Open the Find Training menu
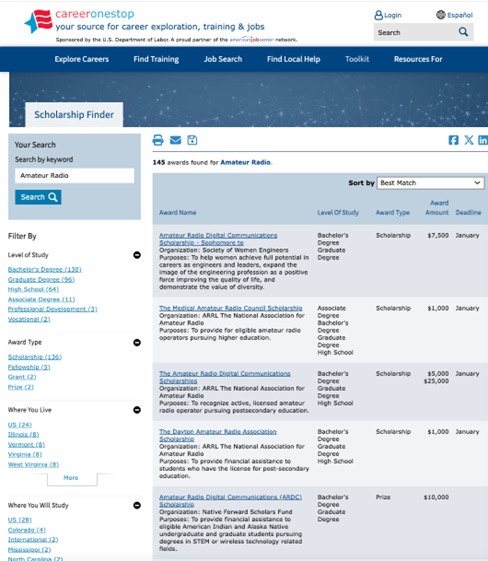 pyautogui.click(x=156, y=59)
